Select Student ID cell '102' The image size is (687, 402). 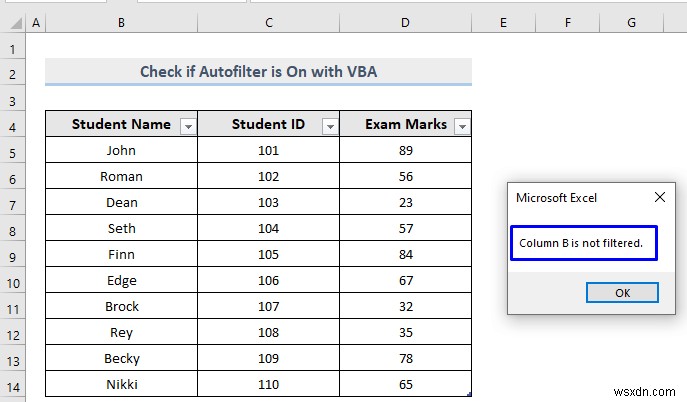click(x=269, y=176)
